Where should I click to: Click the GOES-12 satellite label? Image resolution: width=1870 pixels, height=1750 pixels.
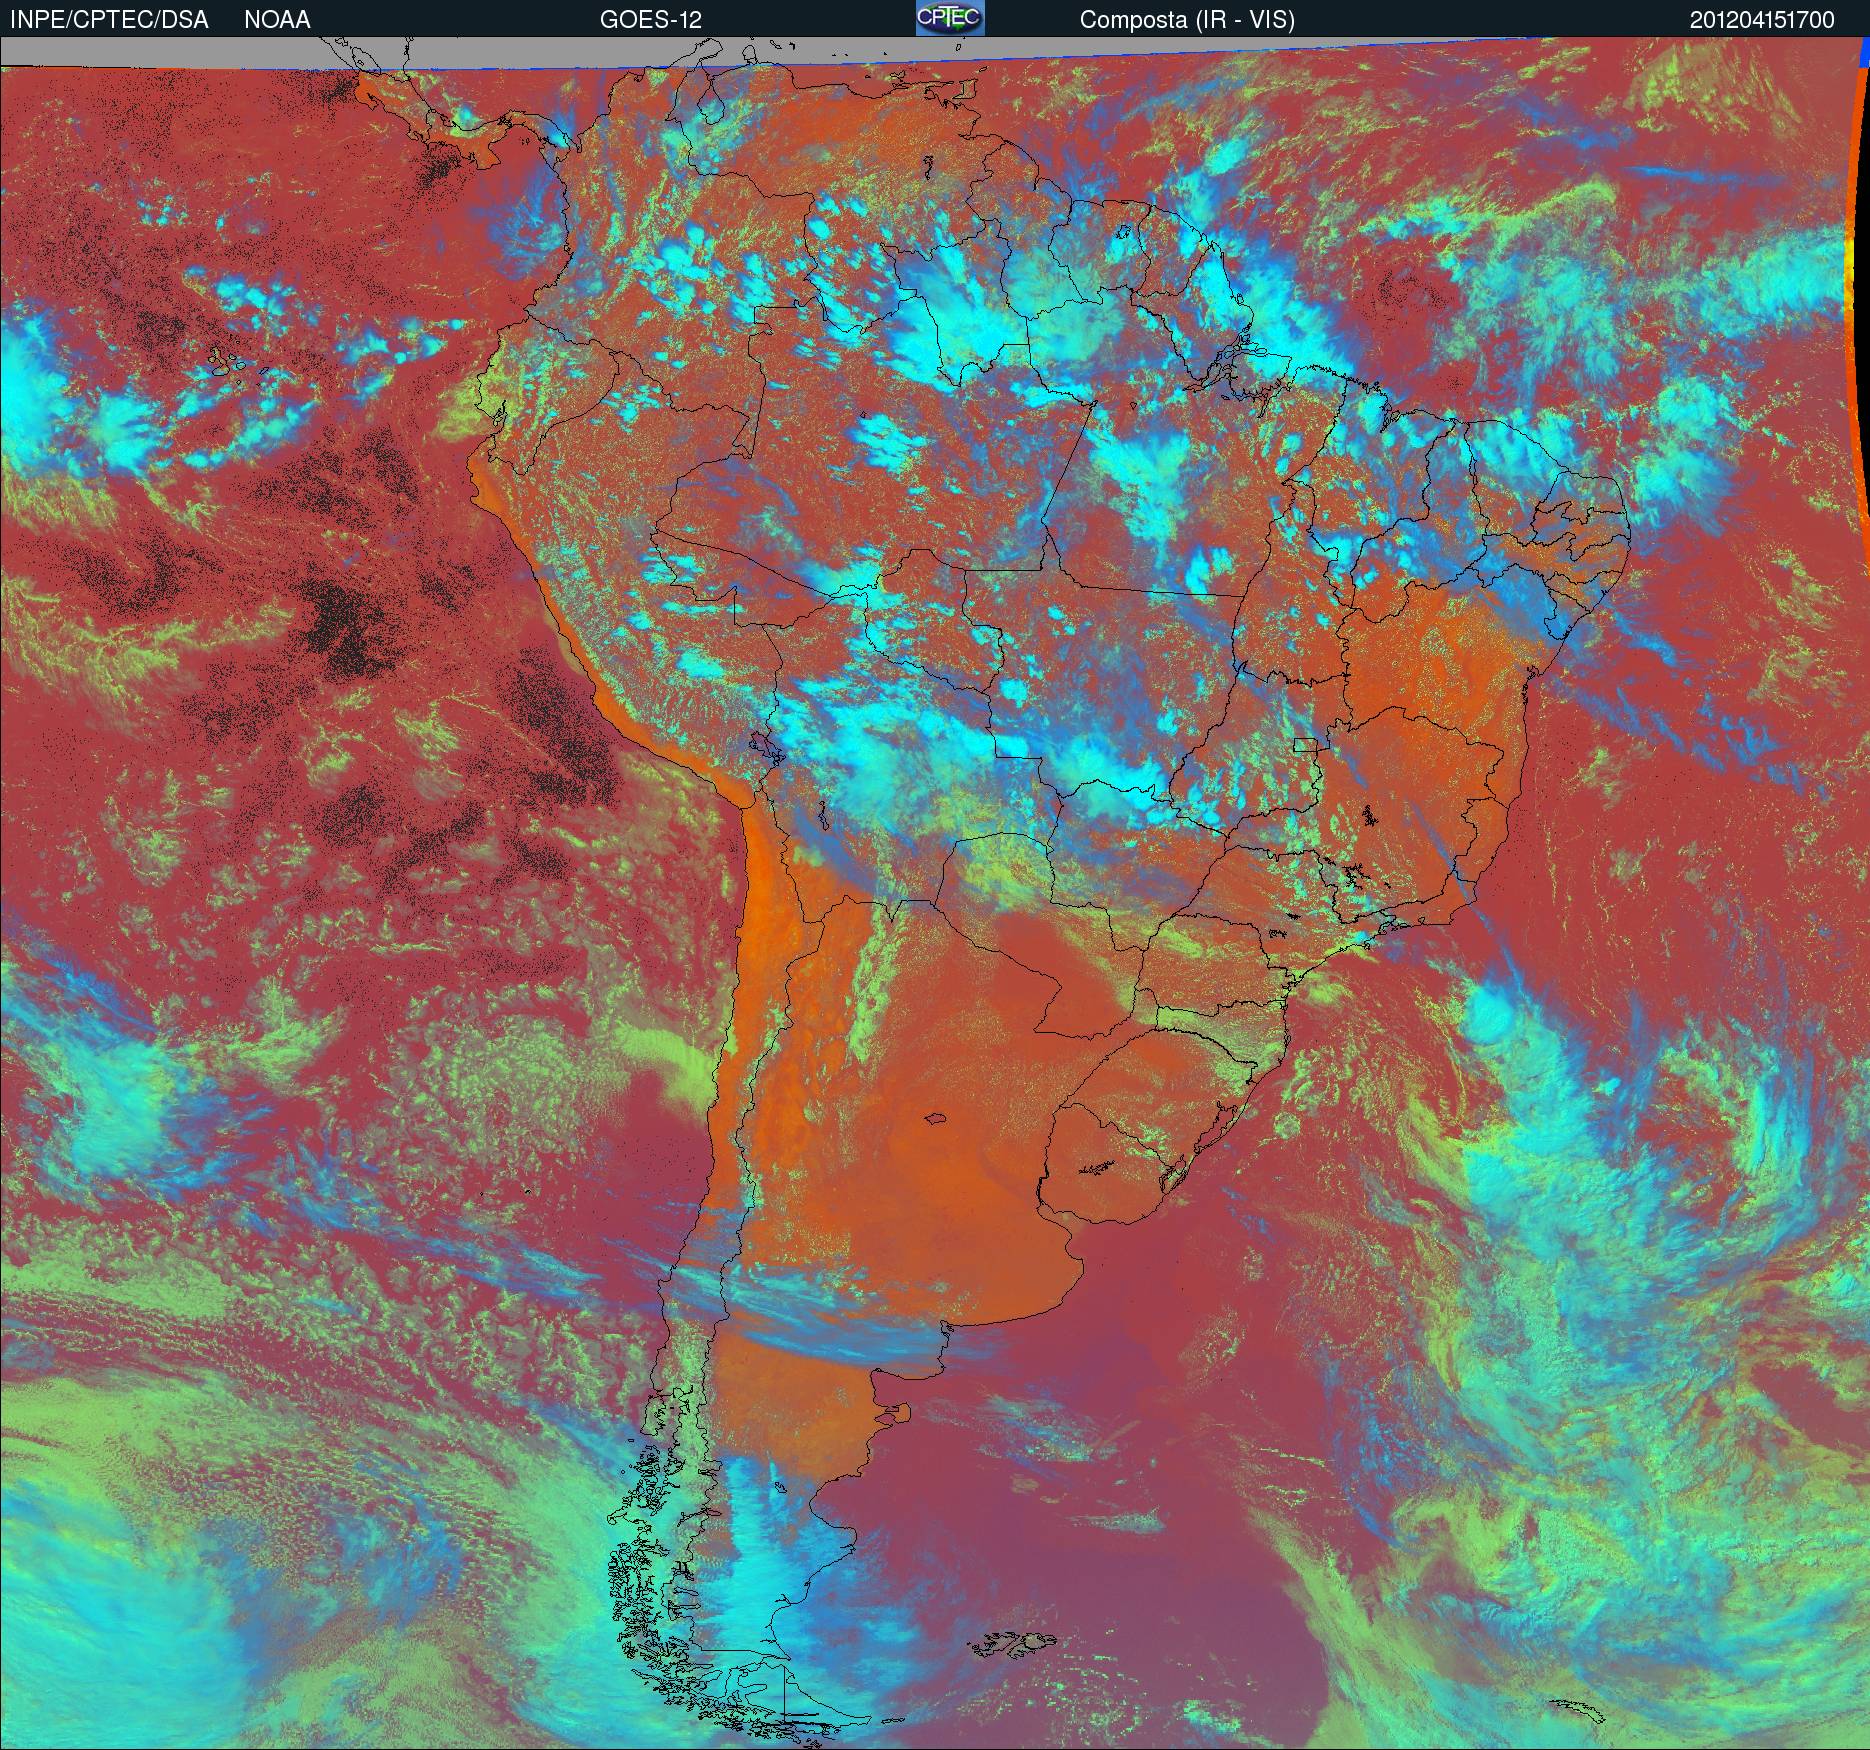pos(650,20)
